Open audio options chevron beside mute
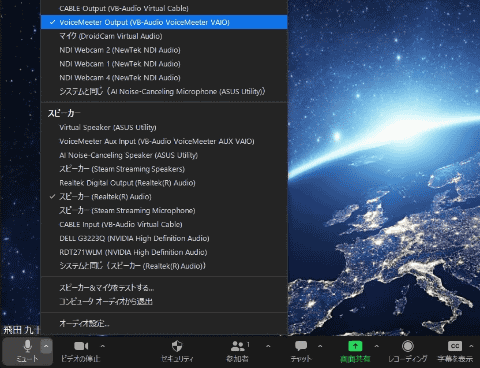The height and width of the screenshot is (368, 480). (46, 347)
